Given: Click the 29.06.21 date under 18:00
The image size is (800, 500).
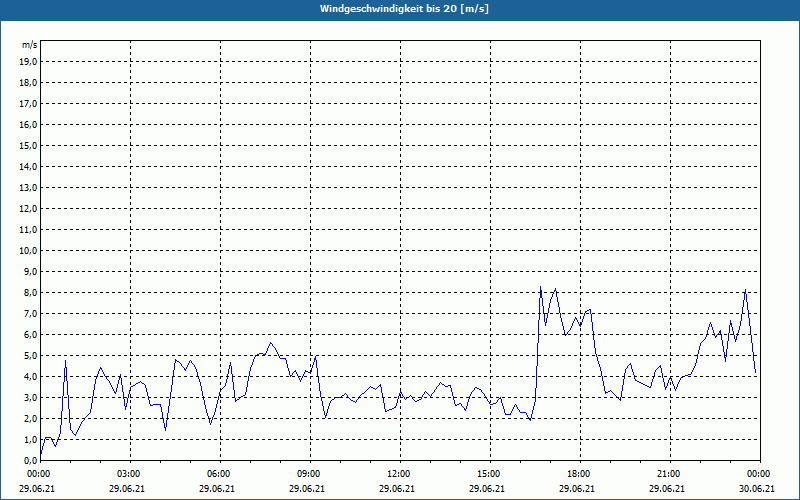Looking at the screenshot, I should [x=577, y=488].
